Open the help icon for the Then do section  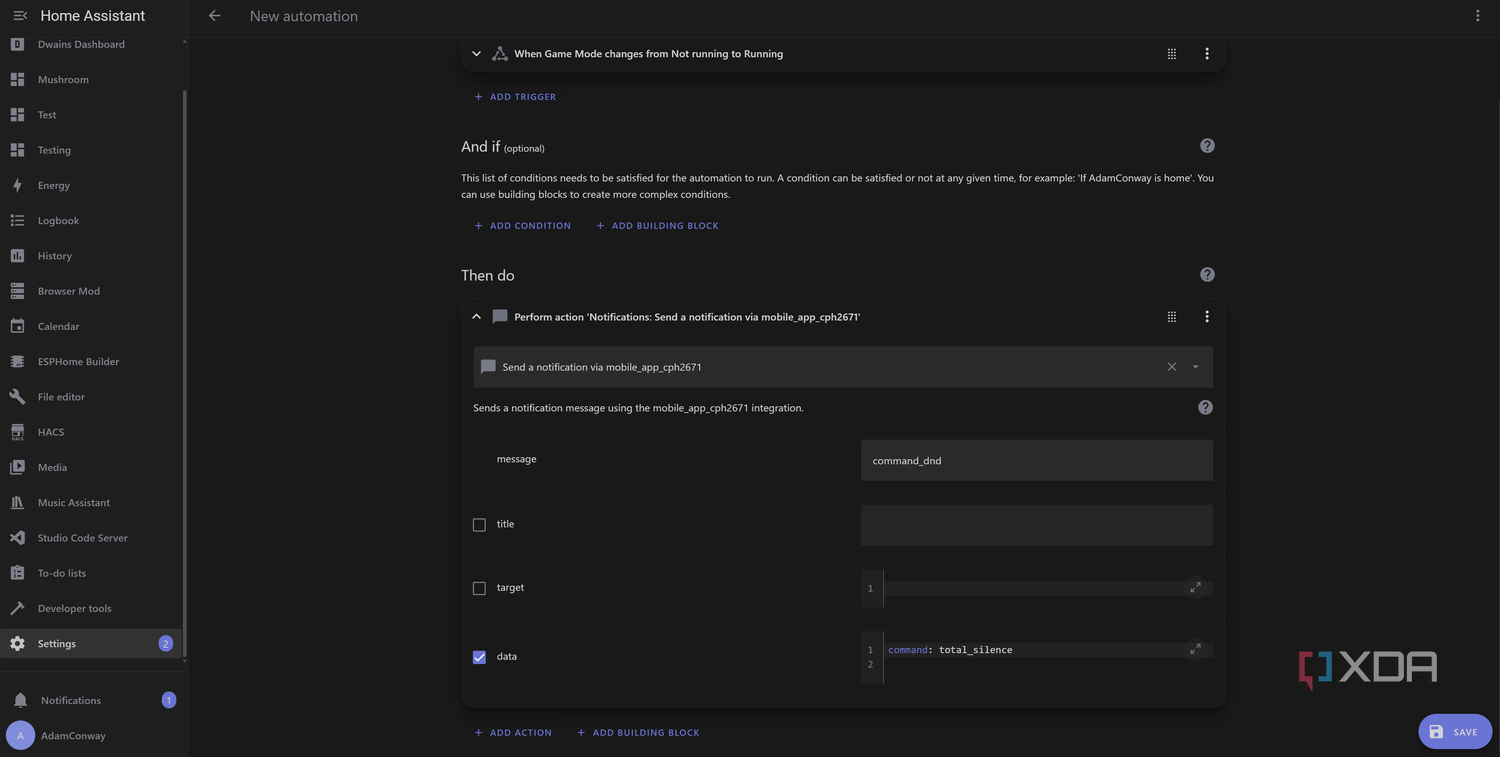1207,275
